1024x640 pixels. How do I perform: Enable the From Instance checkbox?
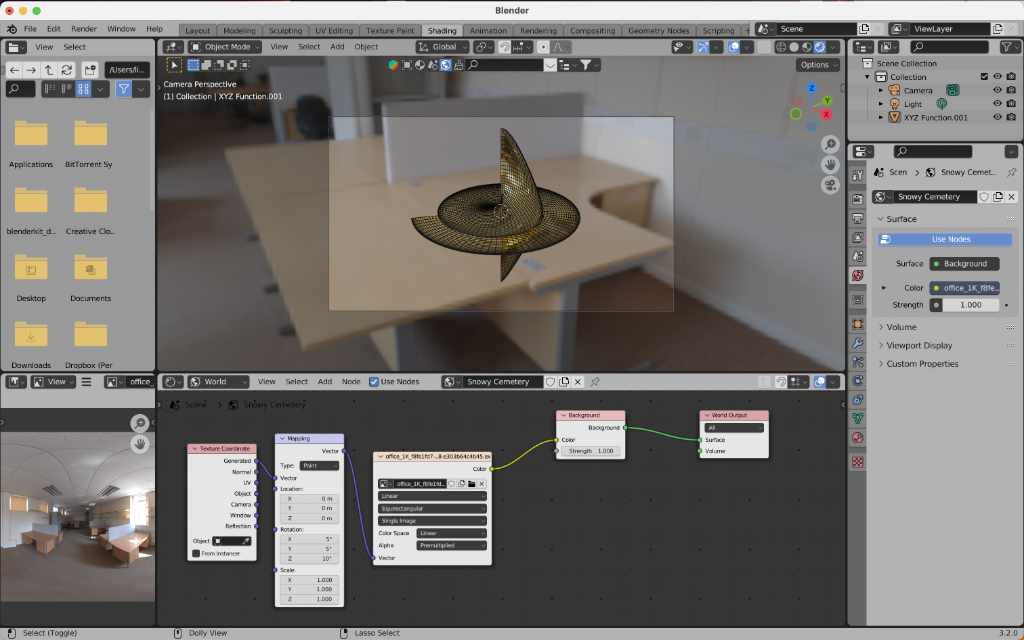(197, 553)
